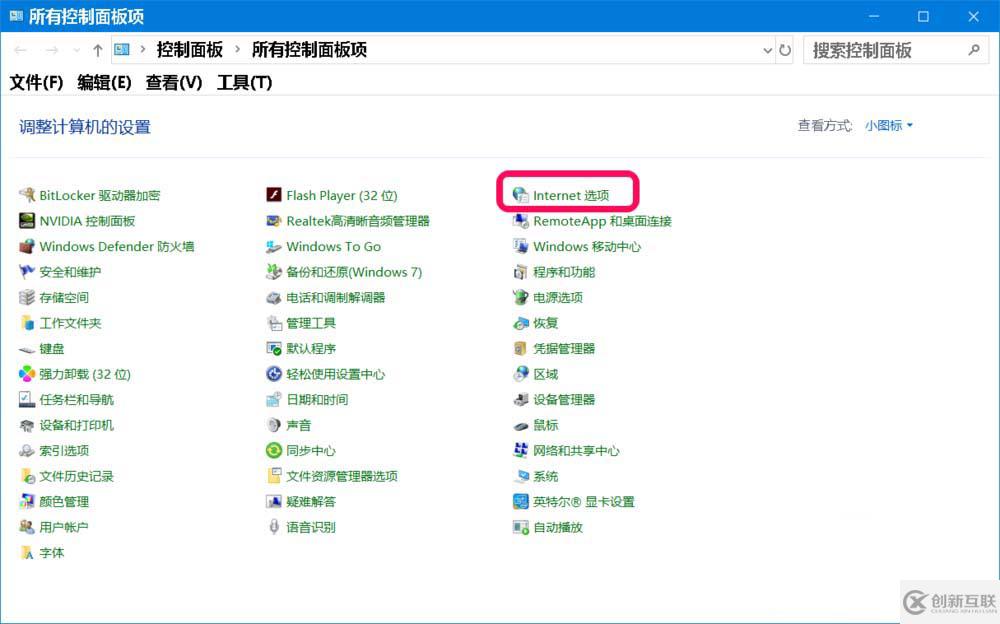Open the 语音识别 microphone icon
This screenshot has height=624, width=1000.
tap(274, 527)
